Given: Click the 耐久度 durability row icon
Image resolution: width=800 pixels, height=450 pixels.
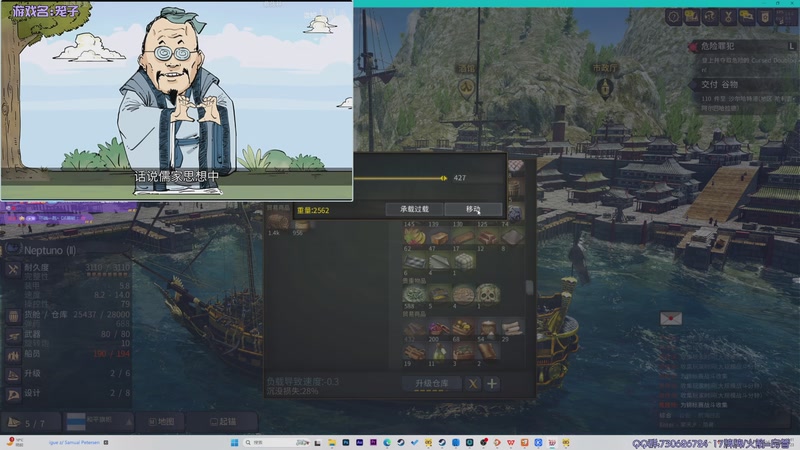Looking at the screenshot, I should coord(13,269).
